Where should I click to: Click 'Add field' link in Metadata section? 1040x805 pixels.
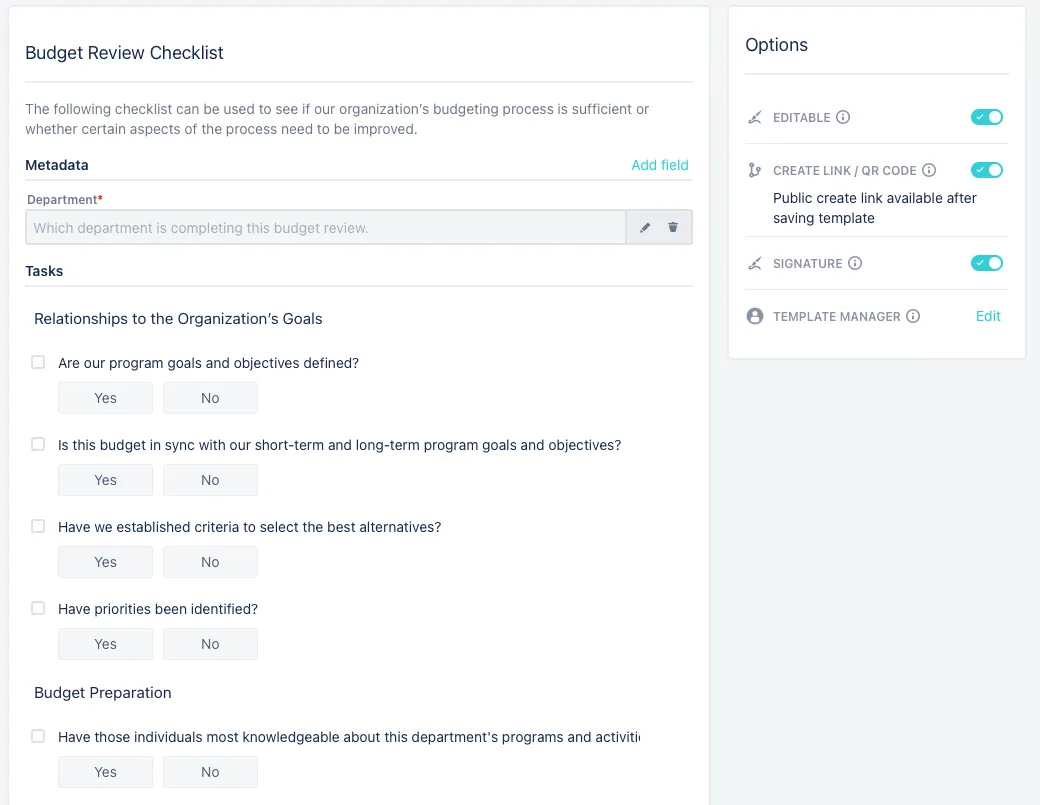(x=660, y=165)
